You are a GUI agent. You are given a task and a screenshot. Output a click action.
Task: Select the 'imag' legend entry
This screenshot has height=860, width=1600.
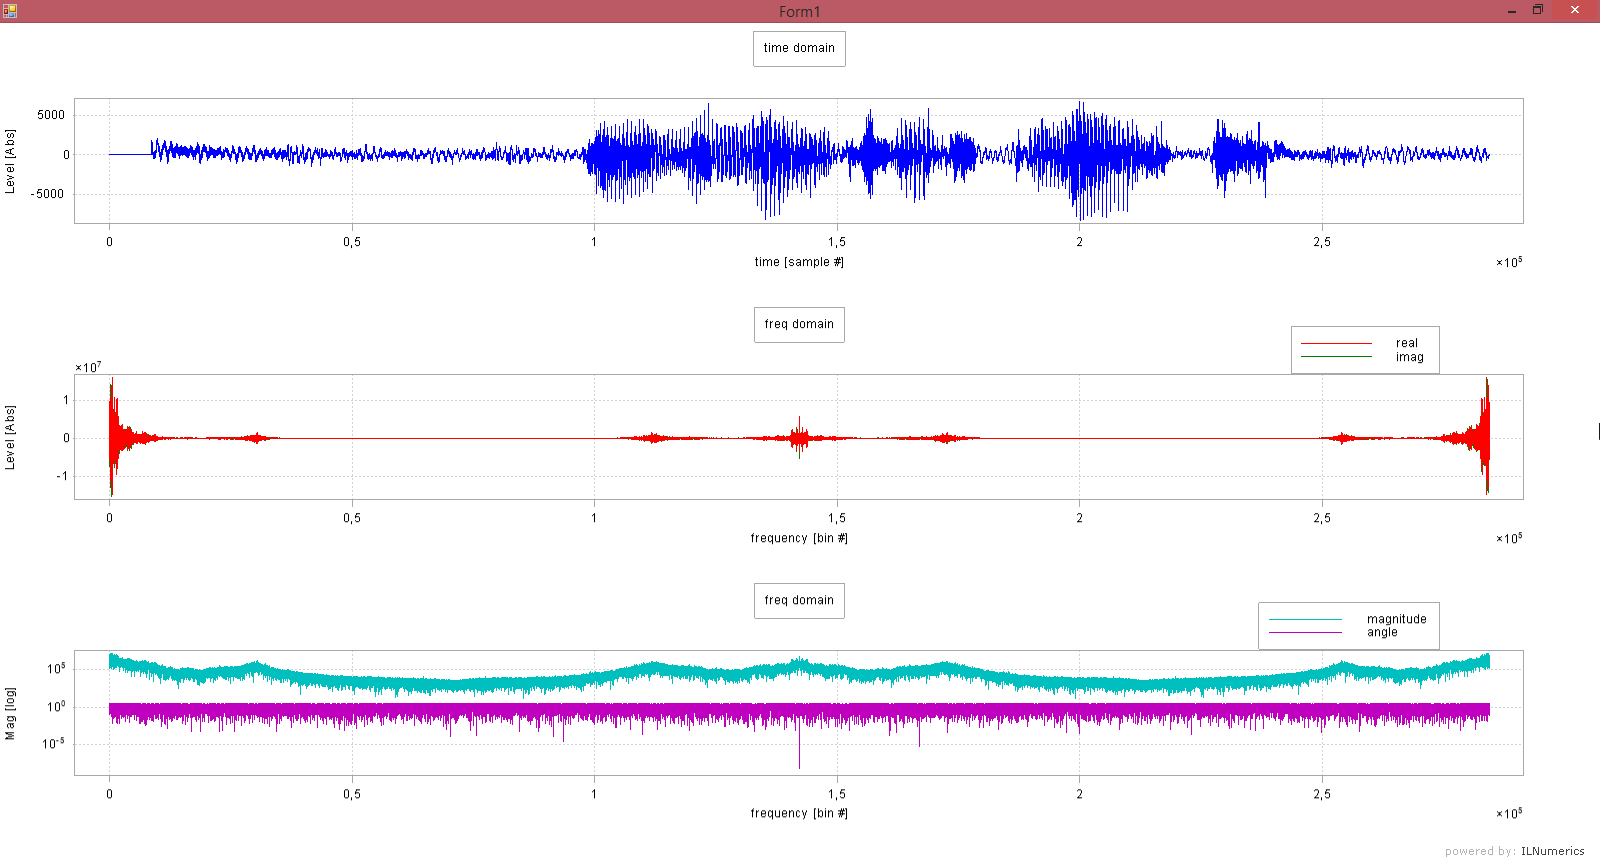click(x=1410, y=357)
